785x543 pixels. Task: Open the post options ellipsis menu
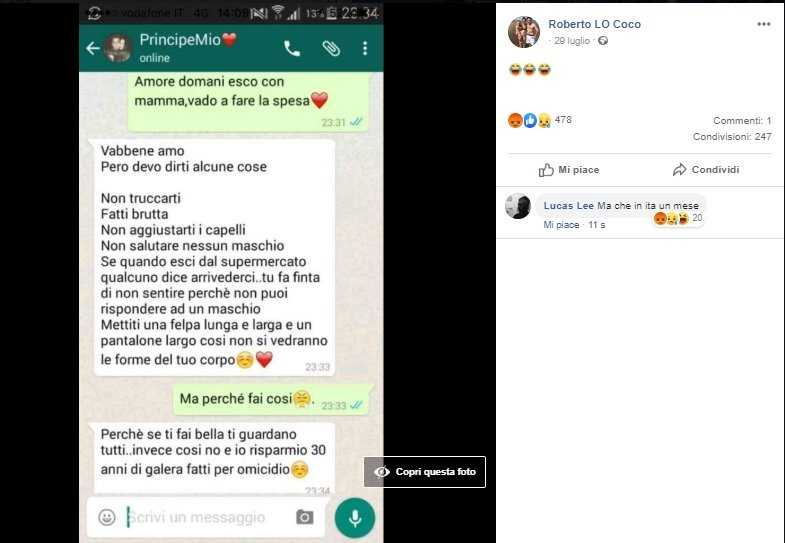(x=763, y=24)
